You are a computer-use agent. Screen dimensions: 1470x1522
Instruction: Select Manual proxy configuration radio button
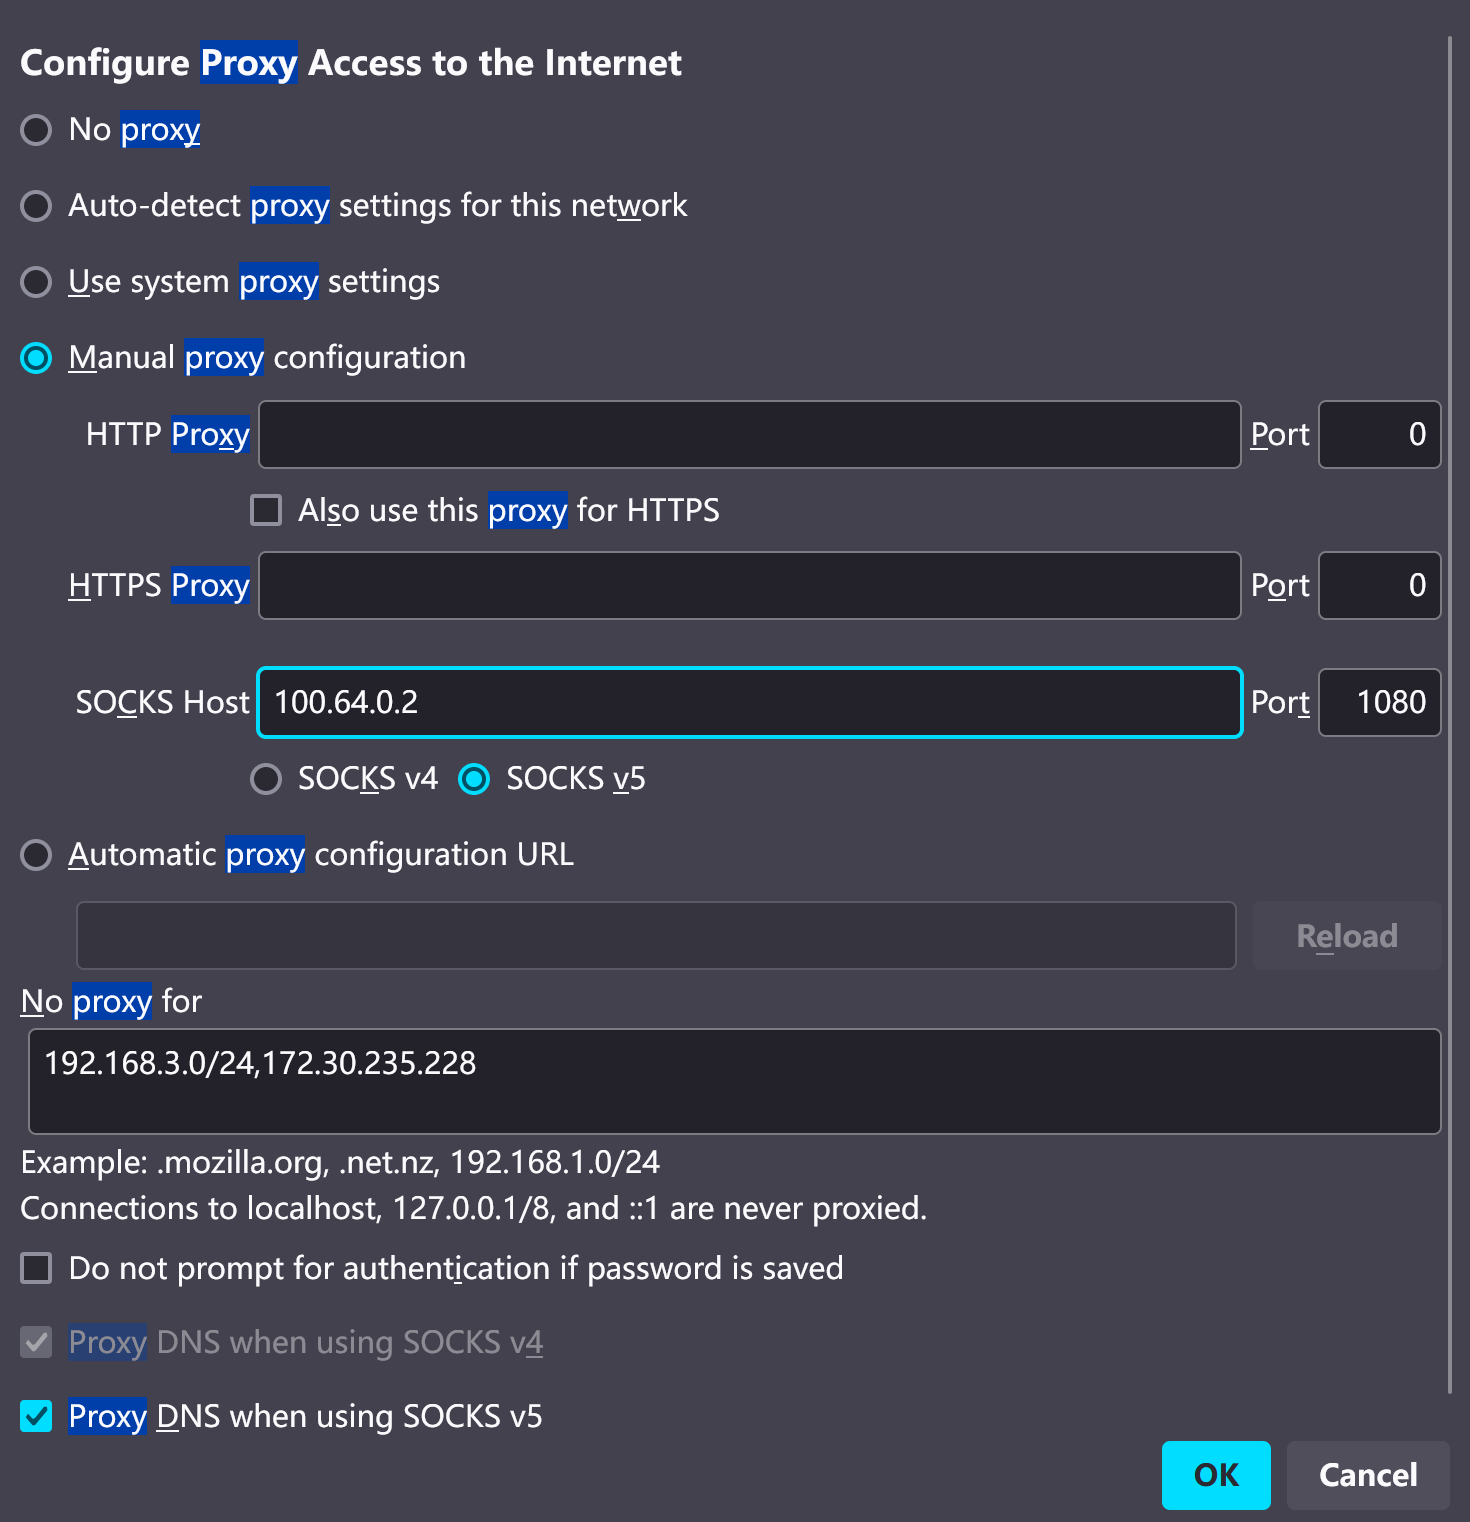pos(37,358)
